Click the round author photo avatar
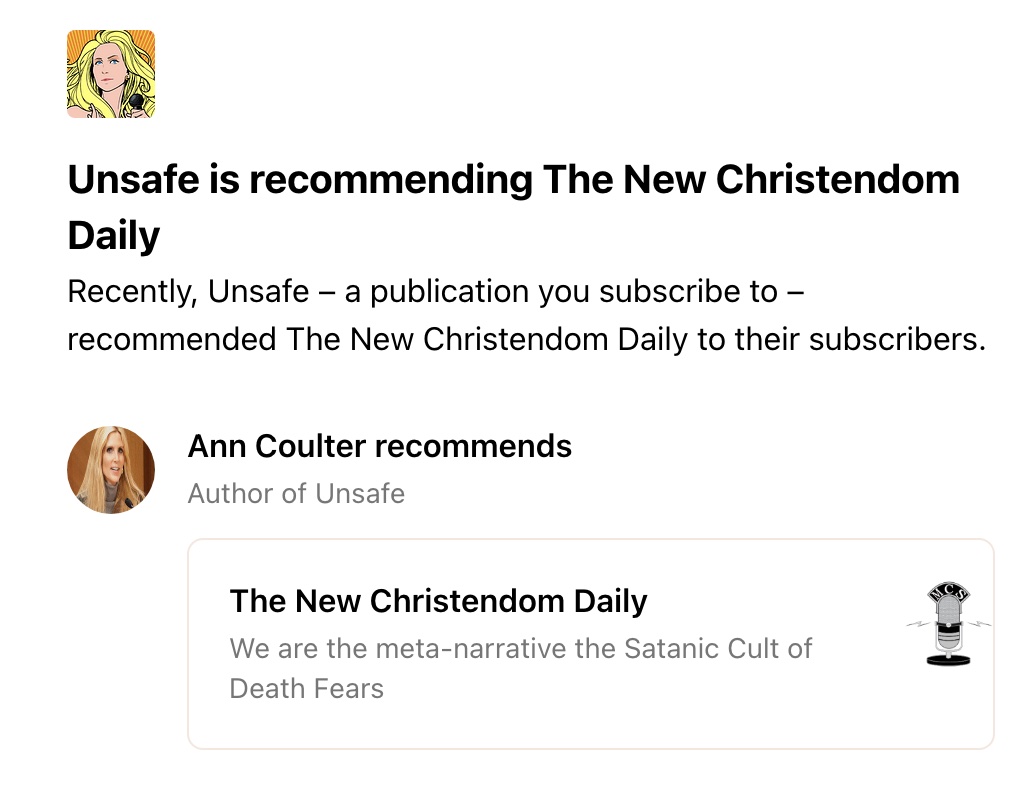 click(x=111, y=469)
